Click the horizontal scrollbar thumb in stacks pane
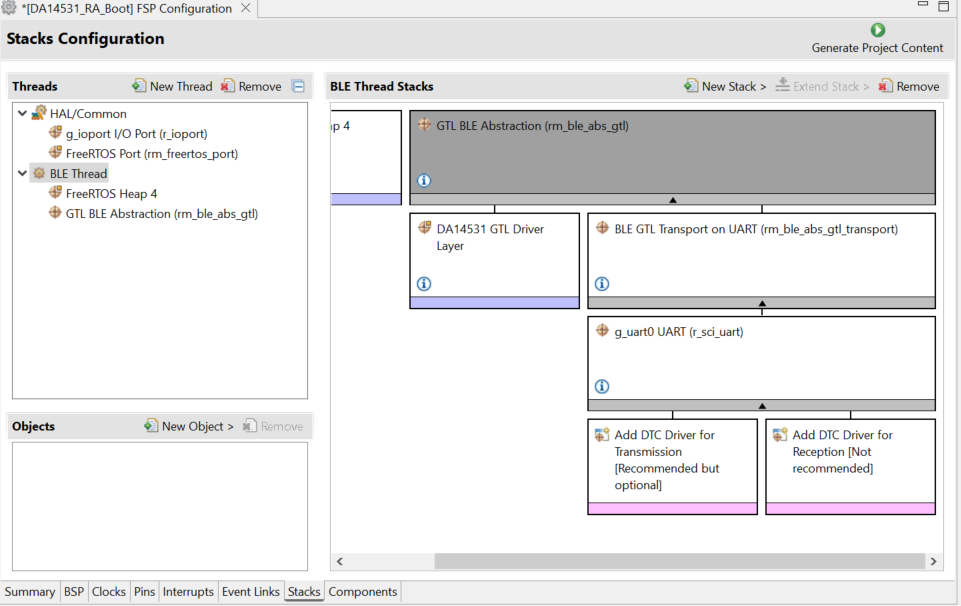This screenshot has height=606, width=961. (x=679, y=561)
